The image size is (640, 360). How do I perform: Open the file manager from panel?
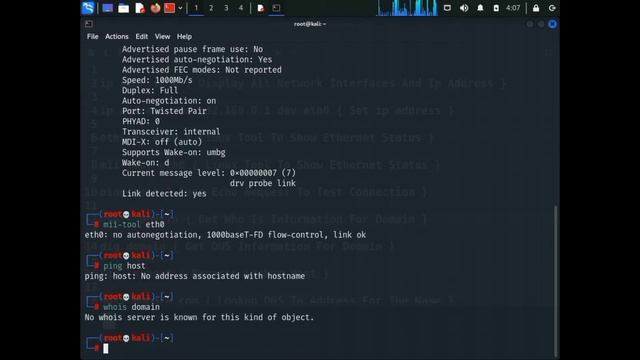(123, 8)
